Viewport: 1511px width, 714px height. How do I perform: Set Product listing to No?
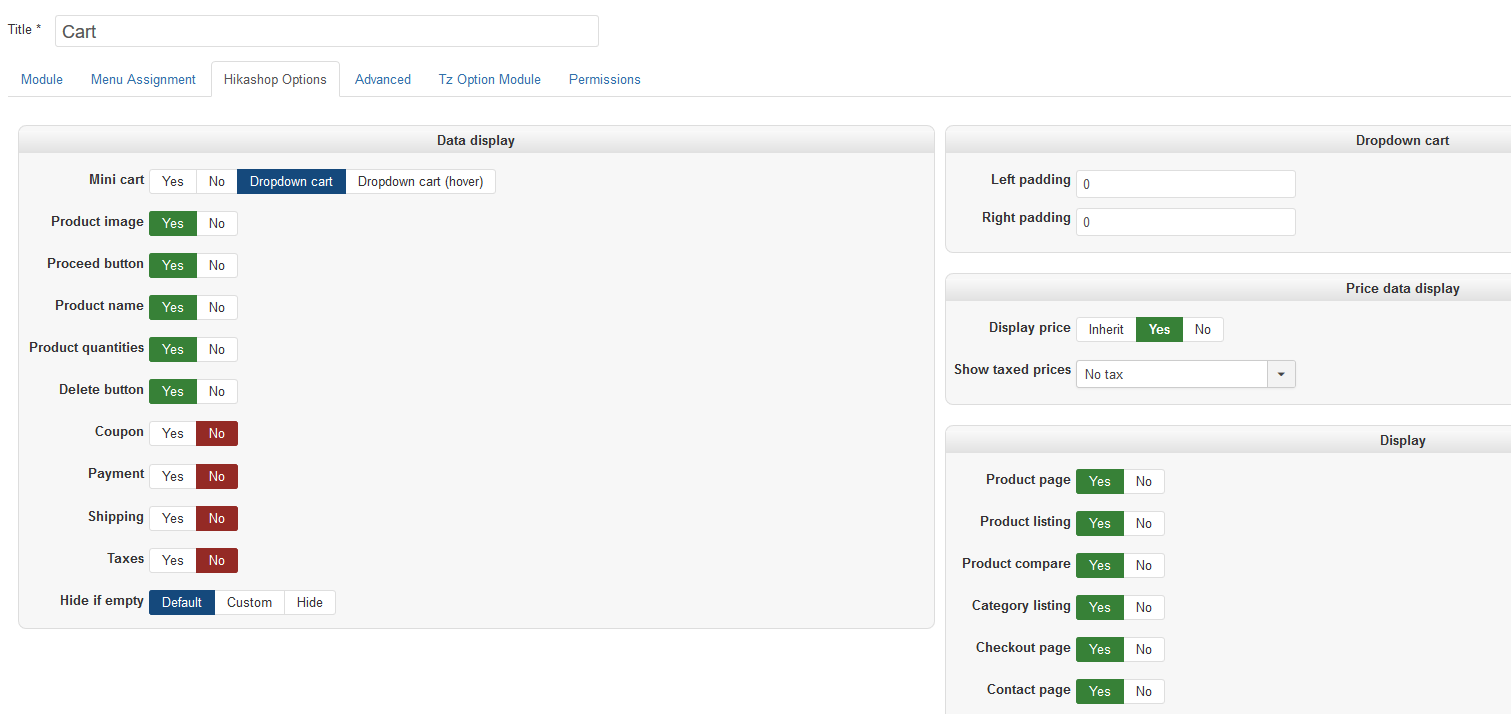click(1144, 523)
